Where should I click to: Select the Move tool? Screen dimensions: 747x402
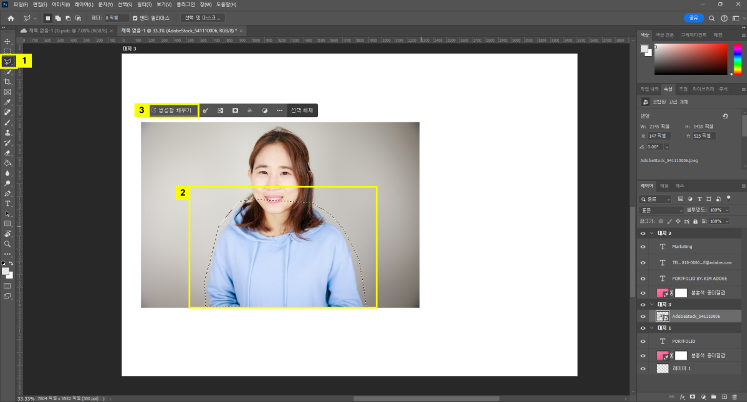coord(8,41)
